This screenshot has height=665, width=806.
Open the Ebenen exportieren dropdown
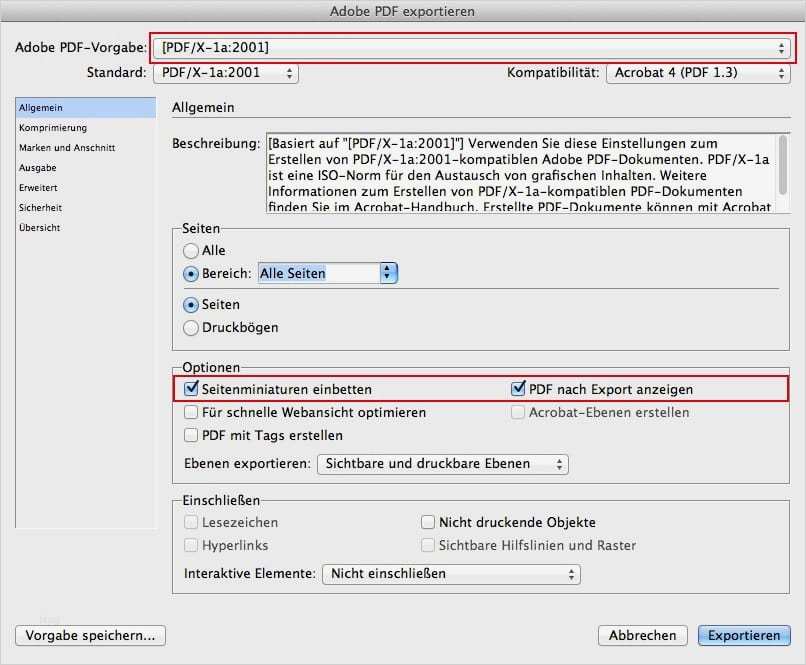click(x=443, y=464)
